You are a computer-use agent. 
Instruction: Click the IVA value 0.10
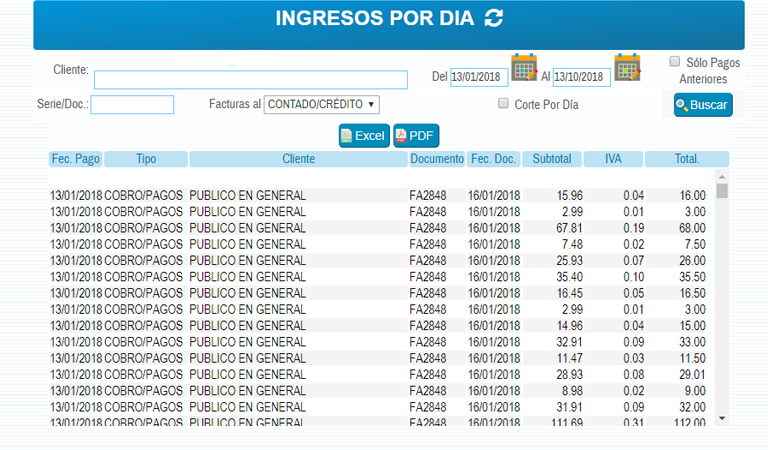tap(633, 277)
